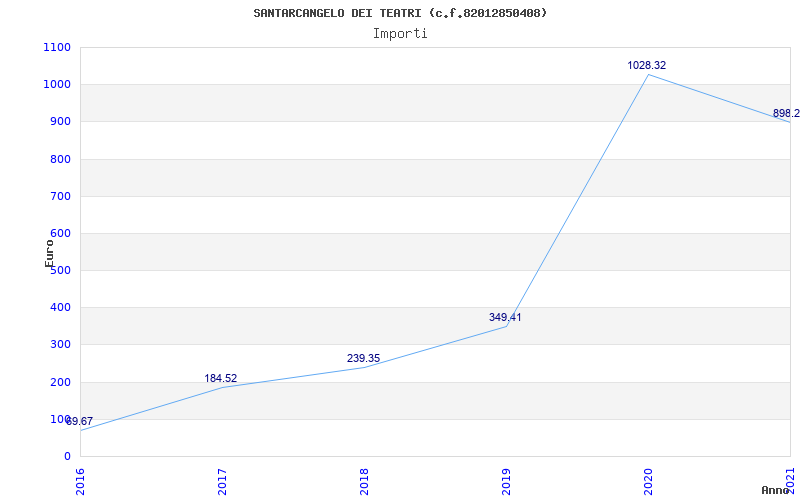Click the 2021 x-axis label
800x500 pixels.
click(790, 482)
